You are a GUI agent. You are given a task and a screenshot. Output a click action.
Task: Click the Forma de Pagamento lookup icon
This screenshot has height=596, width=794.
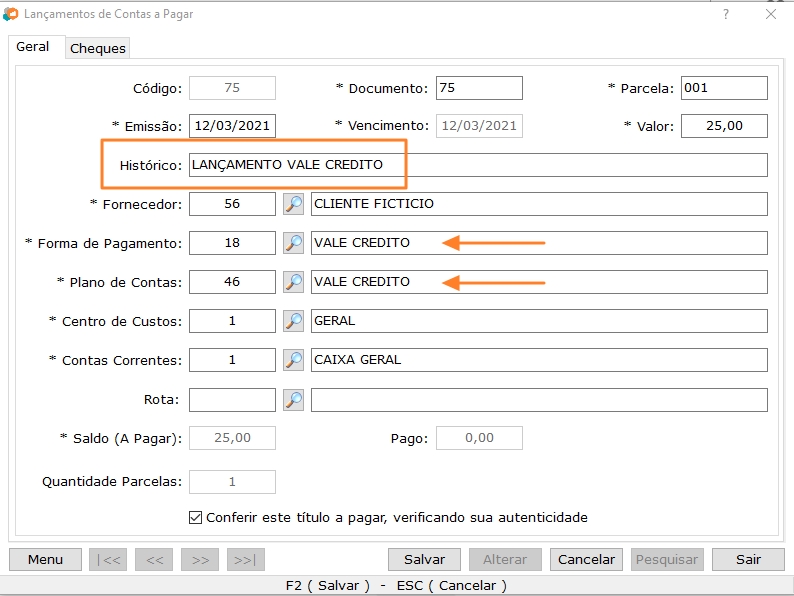coord(293,243)
